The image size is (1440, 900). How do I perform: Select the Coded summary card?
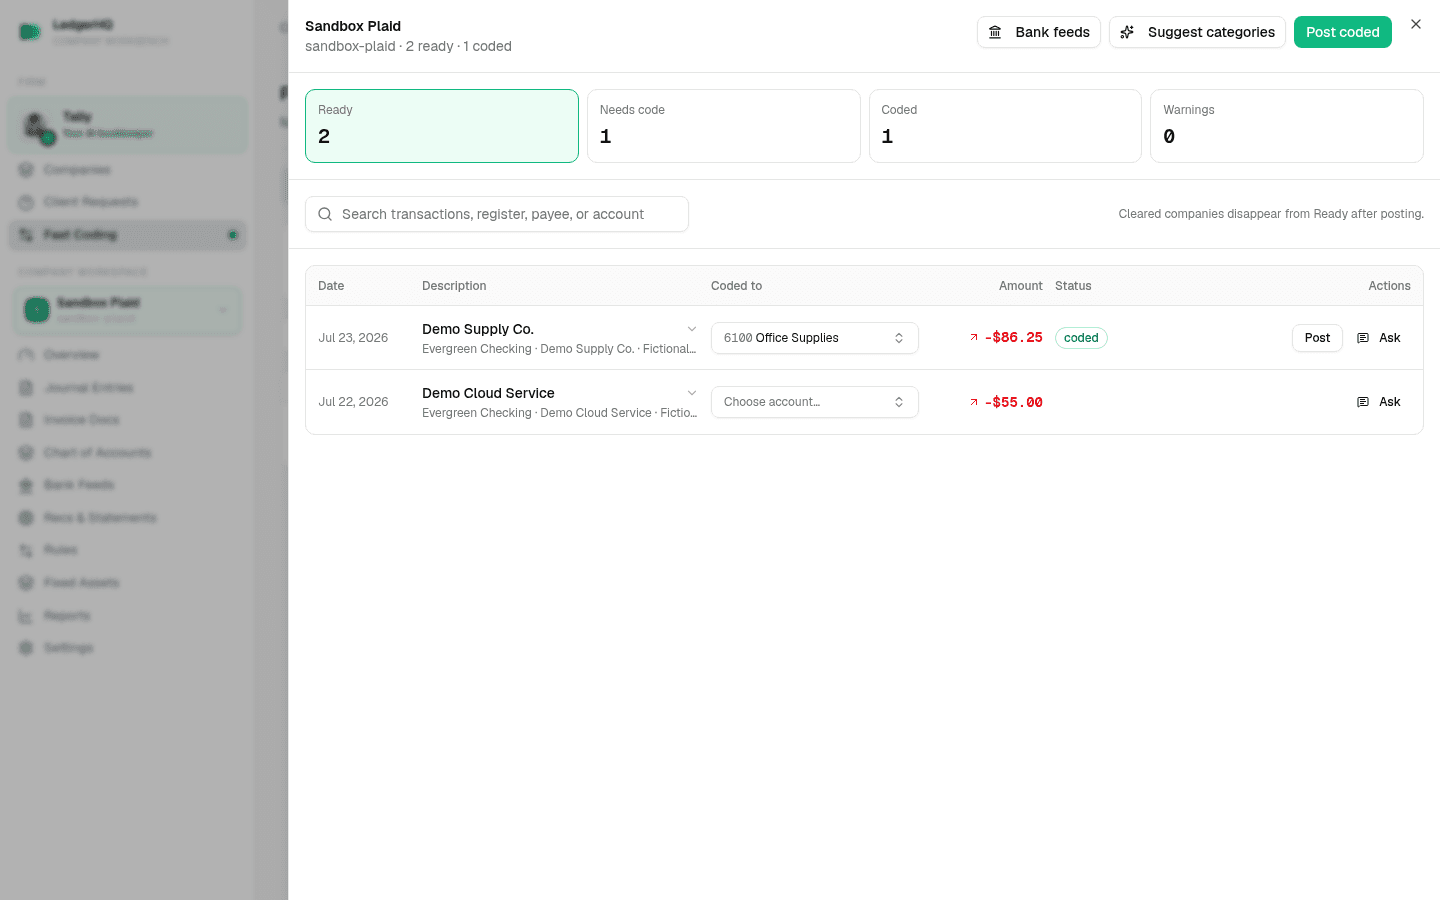point(1005,126)
